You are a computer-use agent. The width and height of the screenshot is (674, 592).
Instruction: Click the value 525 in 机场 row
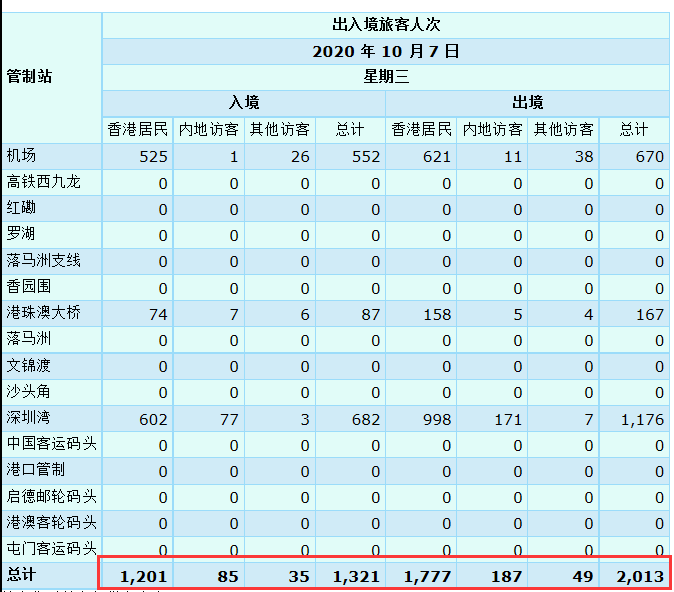[x=153, y=157]
